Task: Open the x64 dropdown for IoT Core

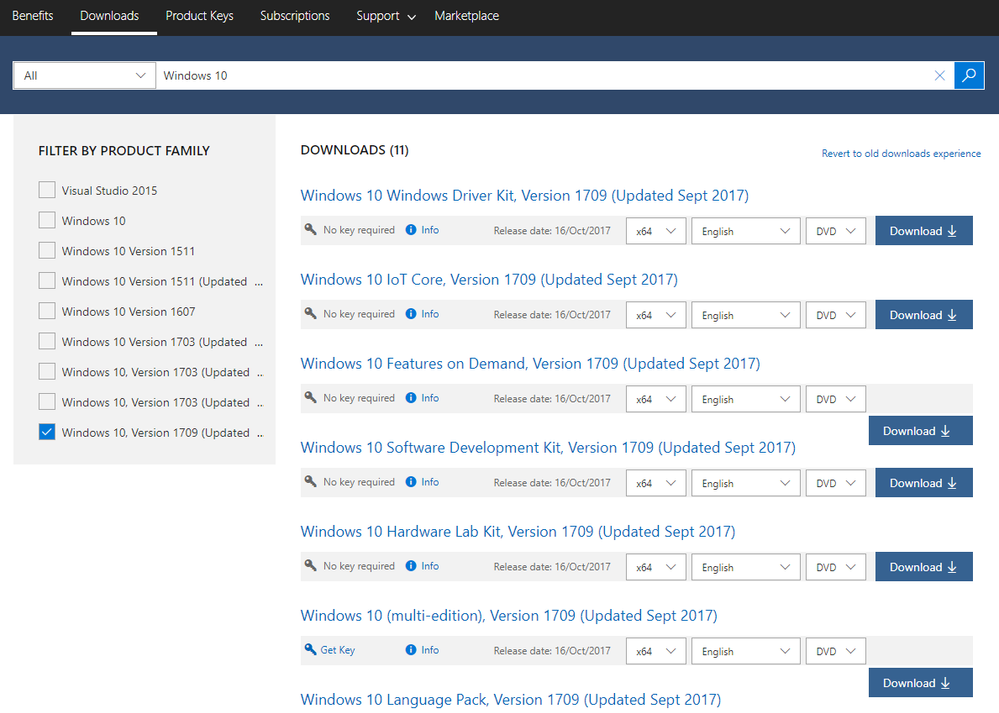Action: (x=656, y=315)
